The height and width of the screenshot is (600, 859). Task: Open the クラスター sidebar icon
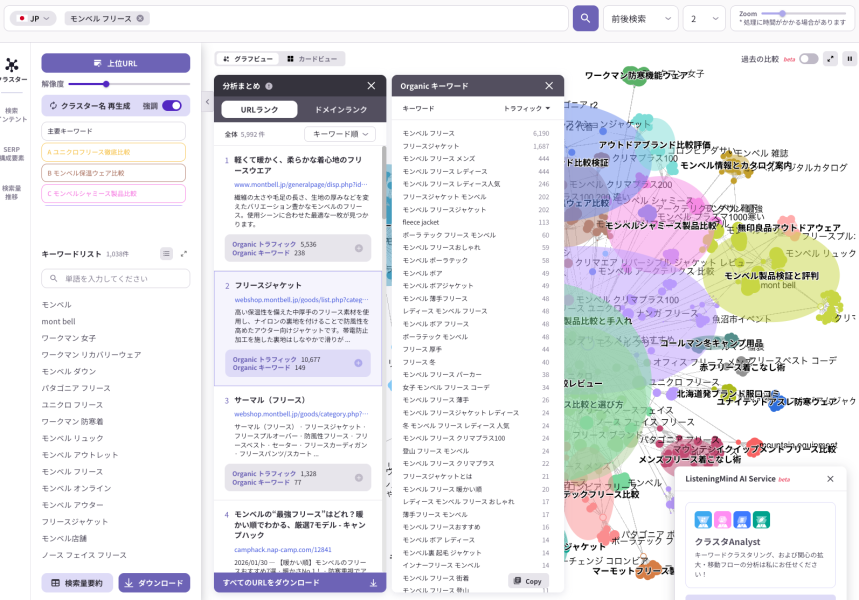coord(12,70)
